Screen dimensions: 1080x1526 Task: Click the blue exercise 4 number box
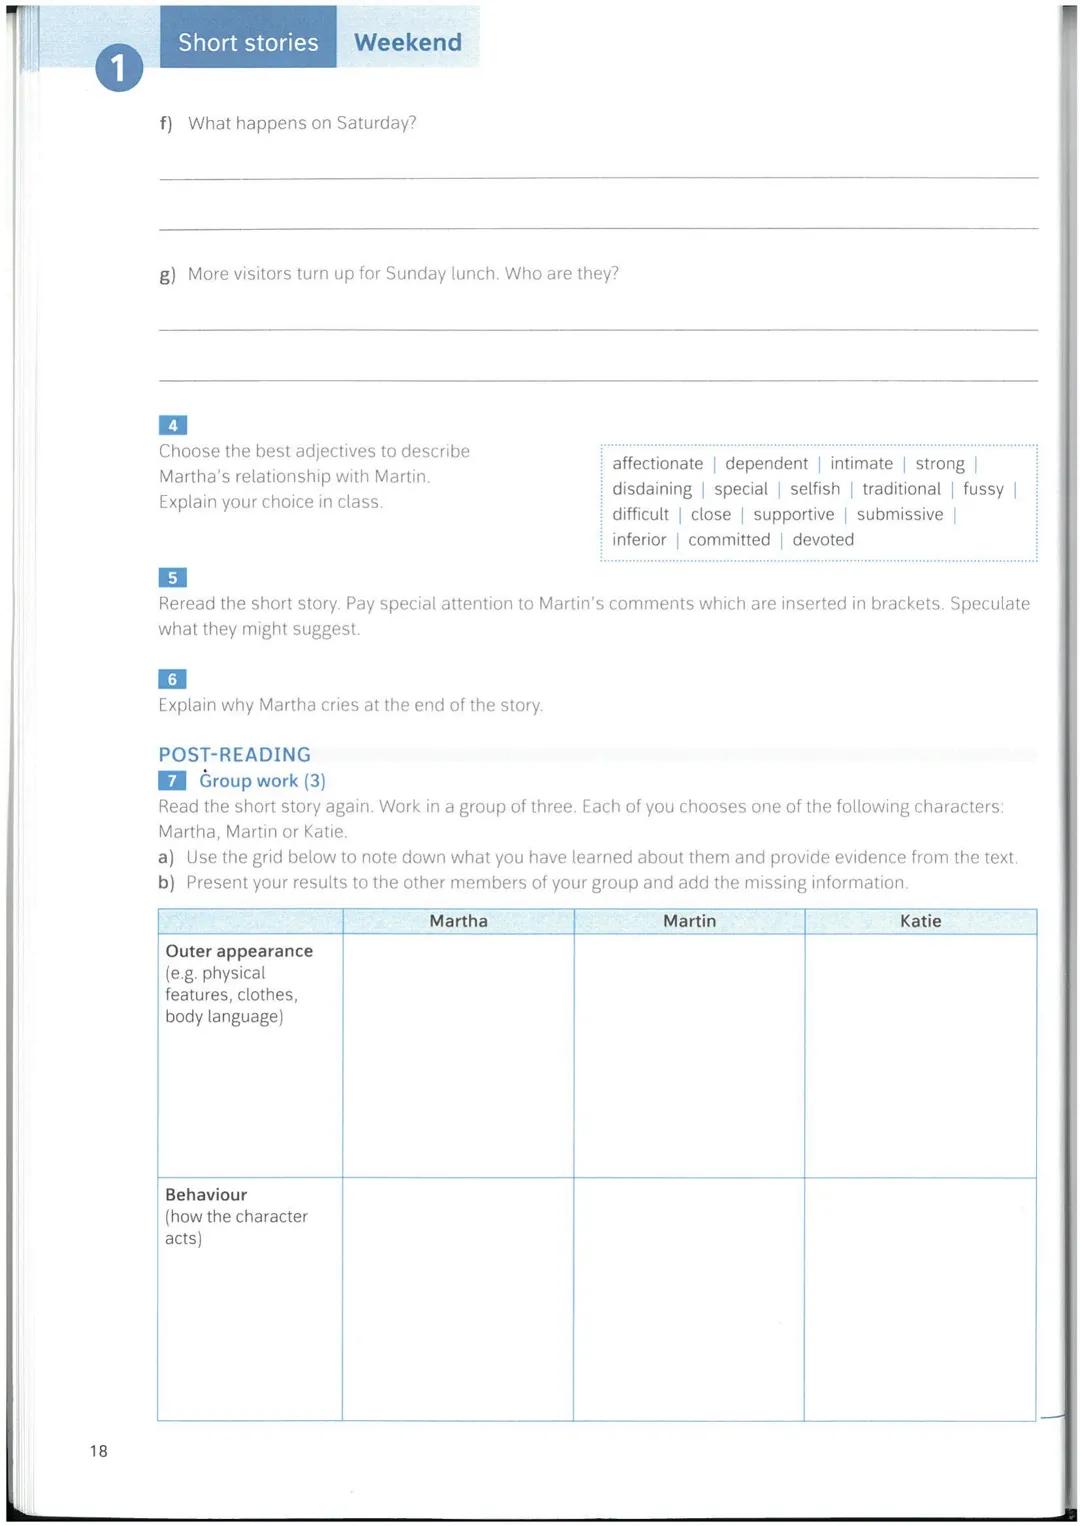pyautogui.click(x=172, y=425)
